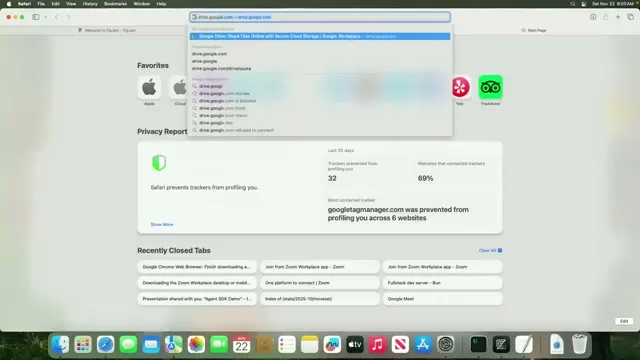Open the TripAdvisor favorite tile
This screenshot has width=640, height=360.
click(x=491, y=87)
